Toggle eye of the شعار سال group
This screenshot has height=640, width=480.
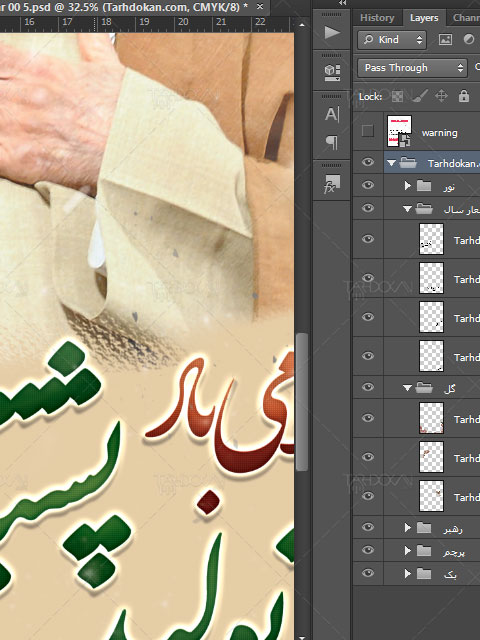[368, 208]
